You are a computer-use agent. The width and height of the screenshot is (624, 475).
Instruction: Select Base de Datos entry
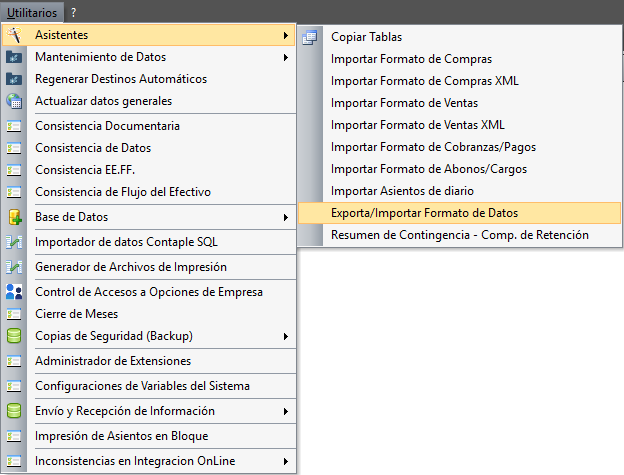149,217
